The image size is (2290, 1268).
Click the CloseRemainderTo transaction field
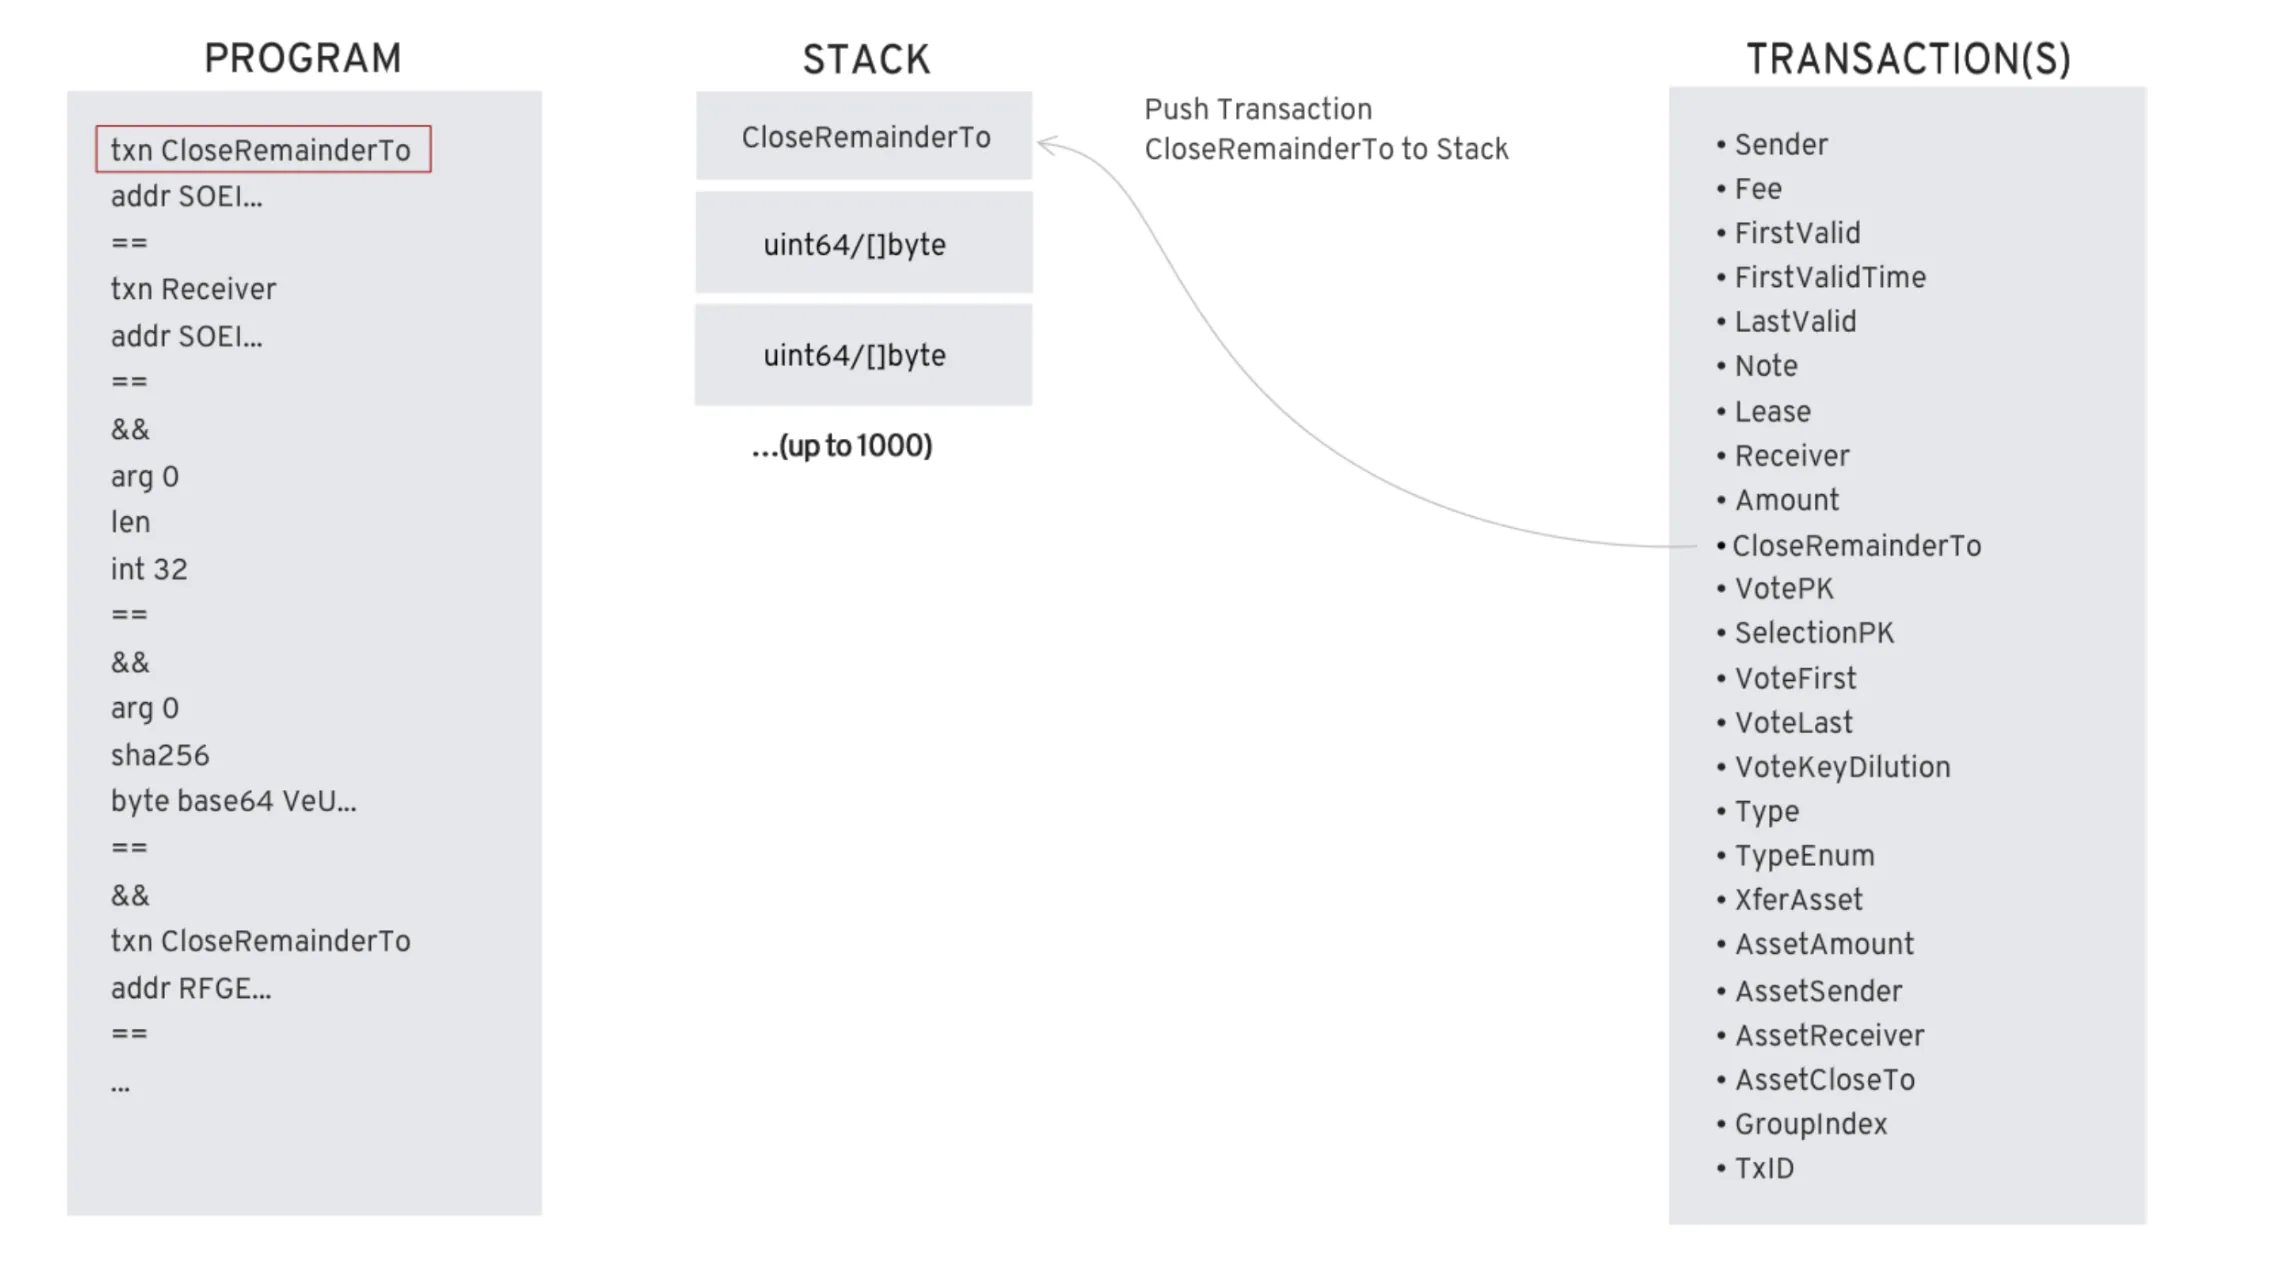tap(1836, 545)
